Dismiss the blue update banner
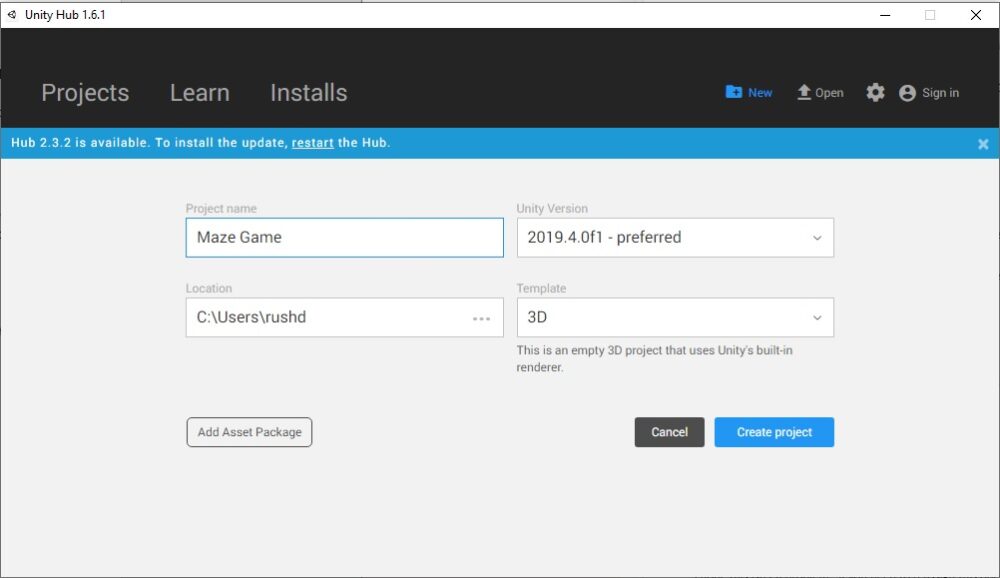The width and height of the screenshot is (1000, 578). pyautogui.click(x=983, y=144)
